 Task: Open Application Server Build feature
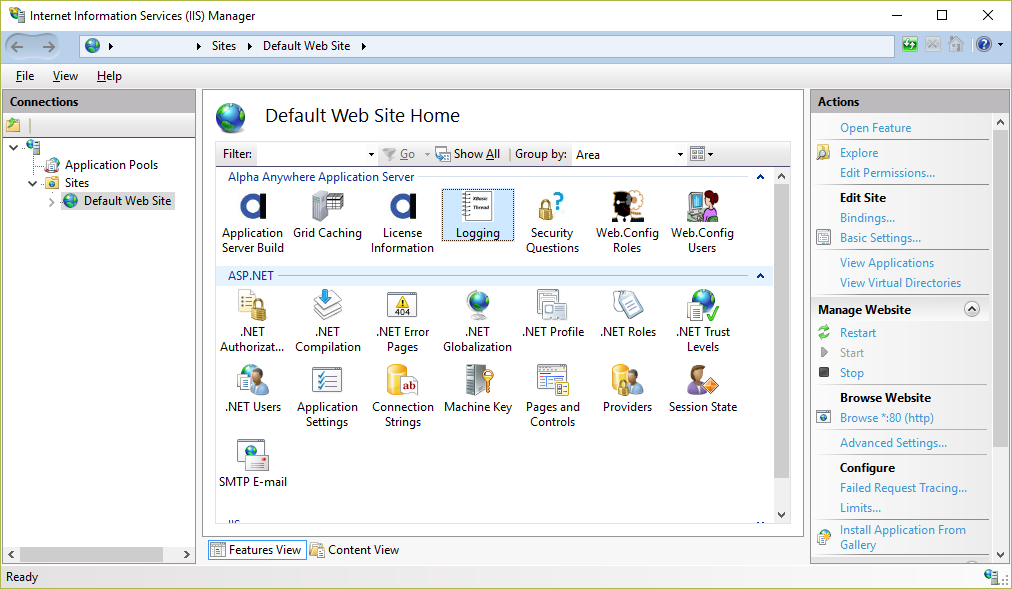[252, 223]
